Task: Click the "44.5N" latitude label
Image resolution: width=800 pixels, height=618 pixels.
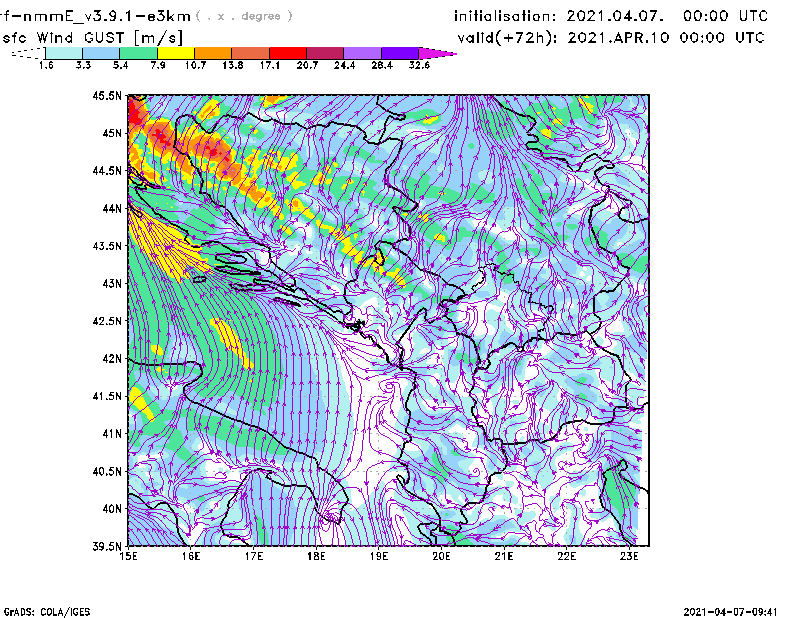Action: click(x=107, y=171)
